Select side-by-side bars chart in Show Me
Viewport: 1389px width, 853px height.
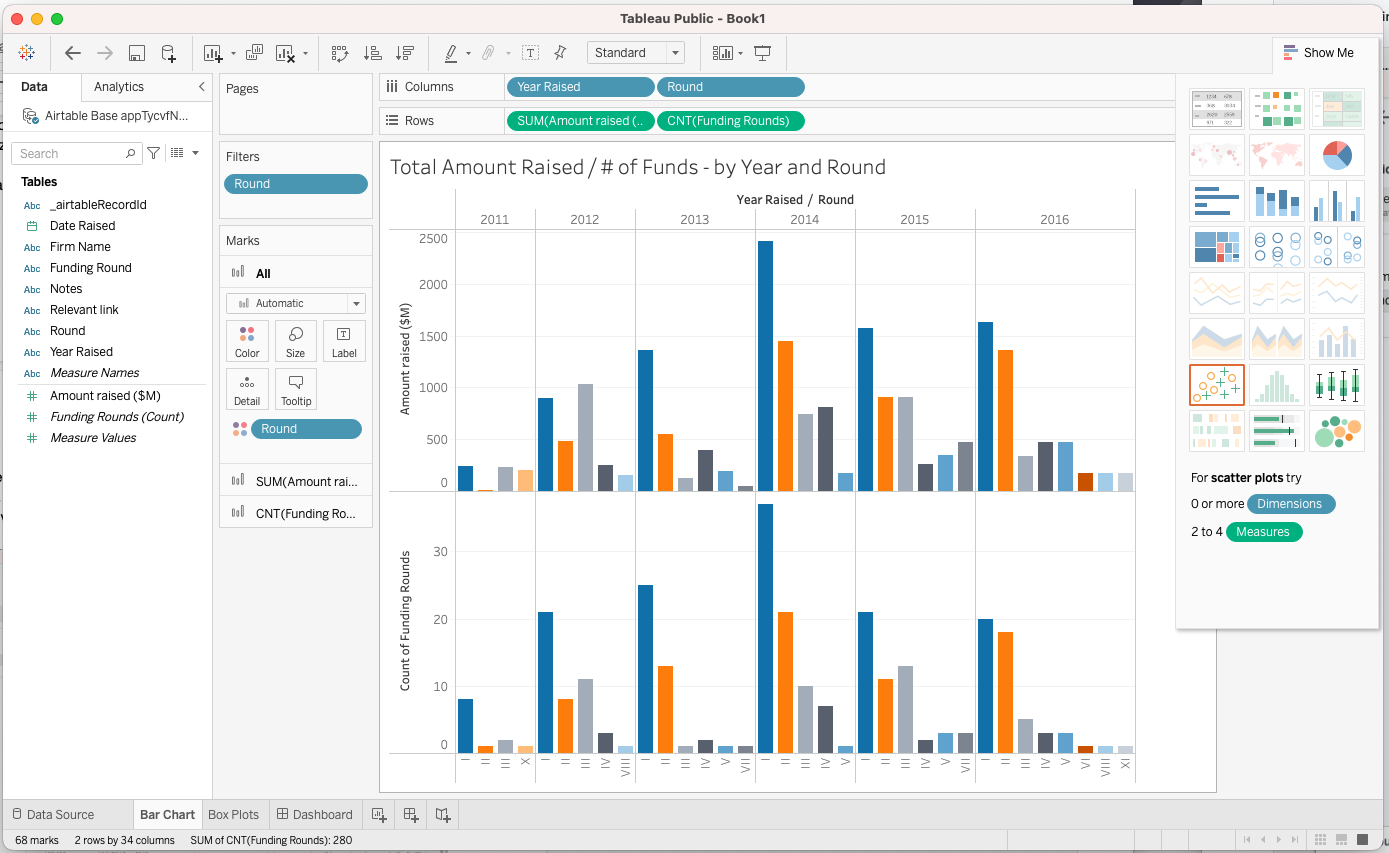1337,200
